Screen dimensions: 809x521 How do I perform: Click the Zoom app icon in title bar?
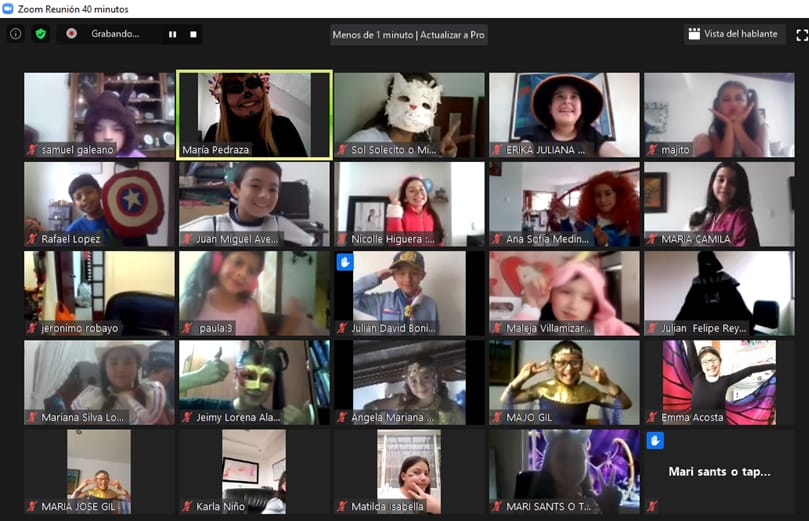coord(8,7)
